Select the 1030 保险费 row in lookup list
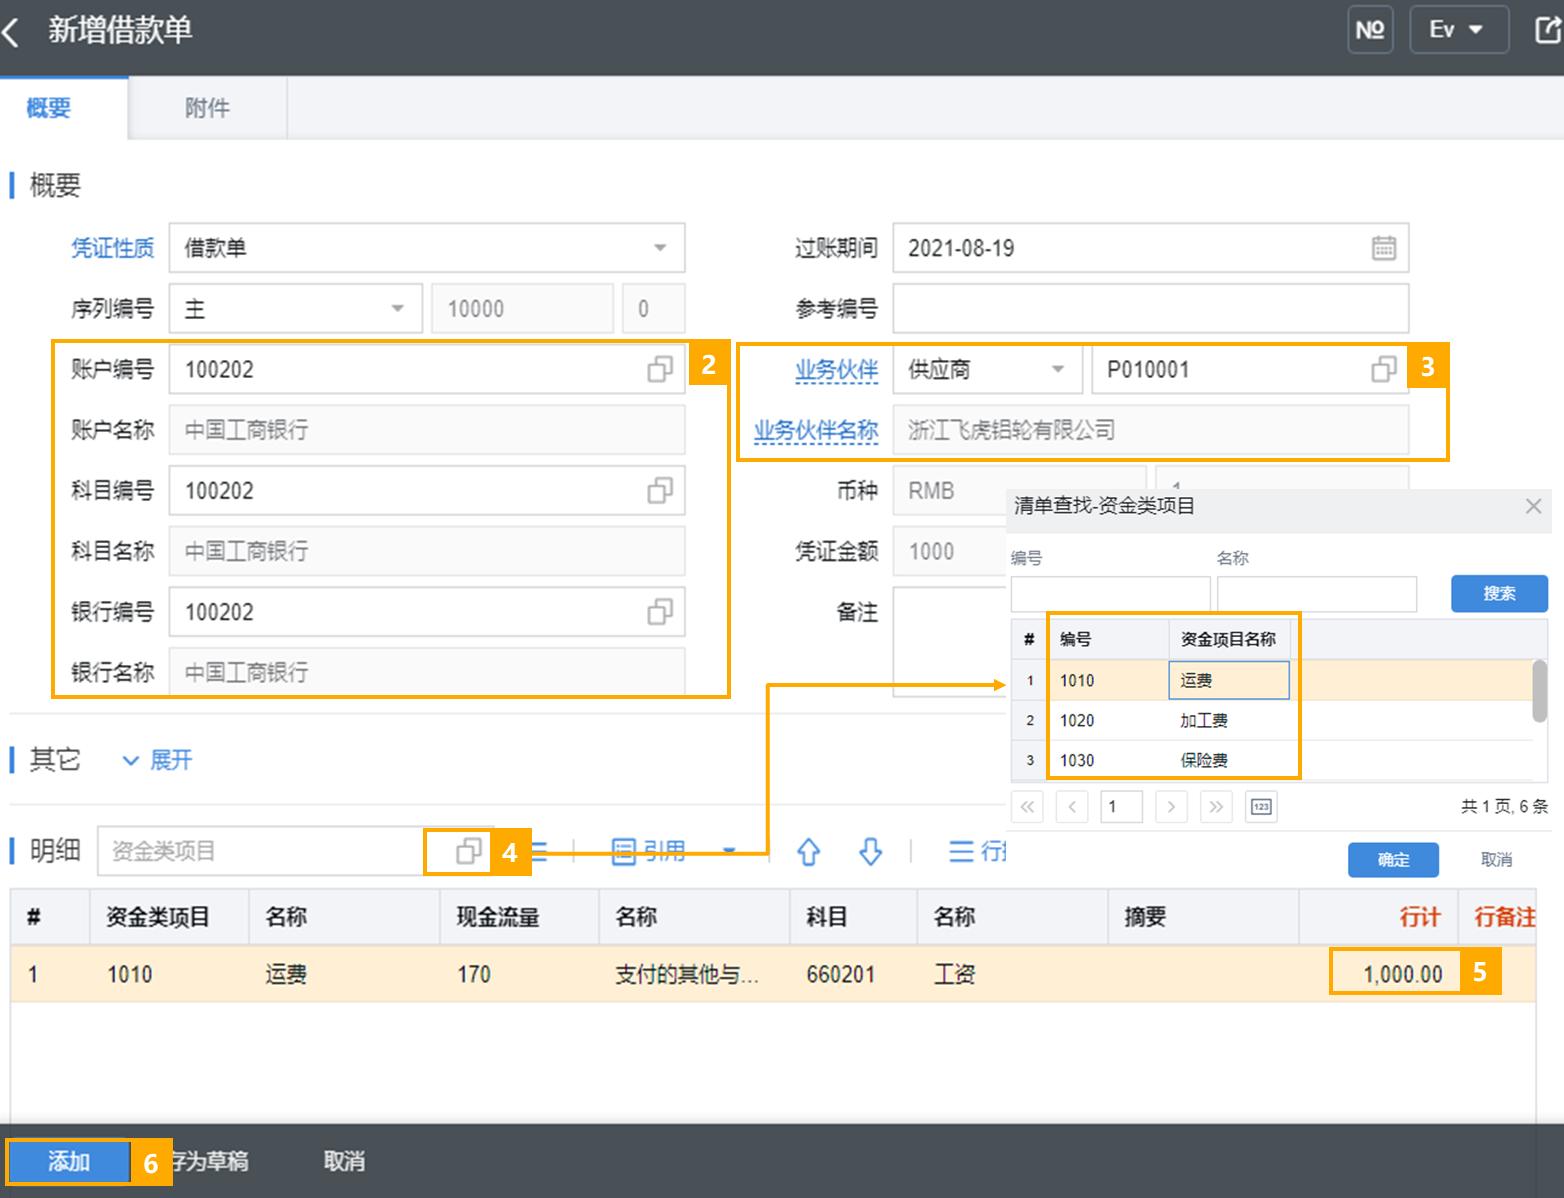This screenshot has height=1198, width=1564. (1272, 760)
